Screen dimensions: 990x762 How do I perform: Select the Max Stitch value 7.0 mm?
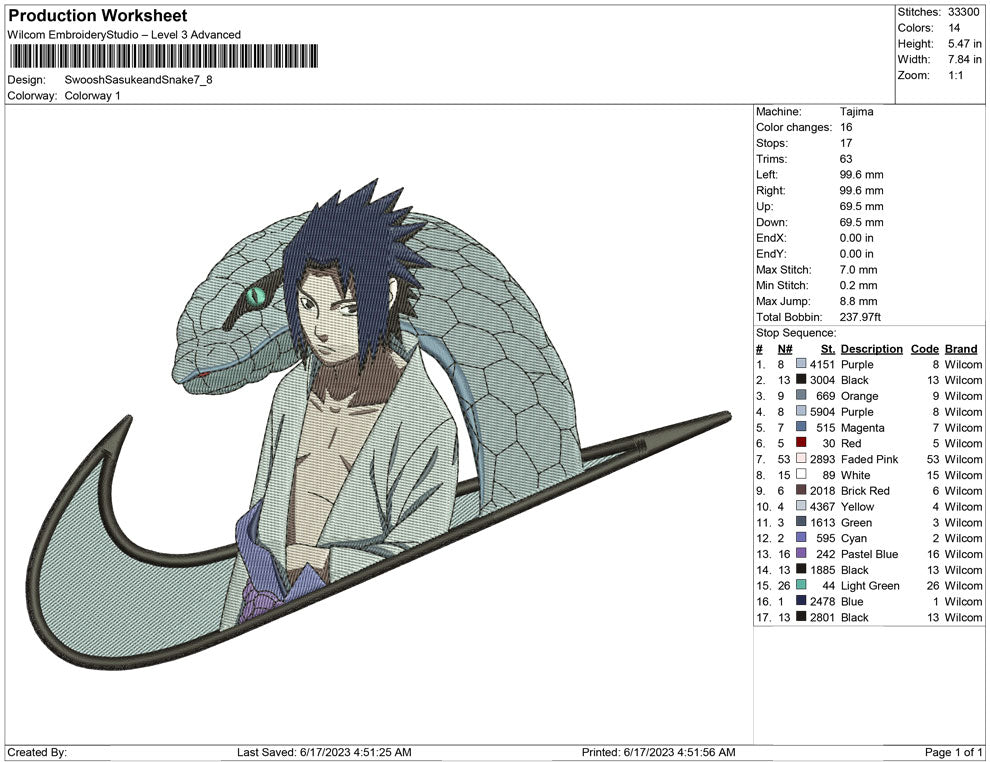coord(859,270)
